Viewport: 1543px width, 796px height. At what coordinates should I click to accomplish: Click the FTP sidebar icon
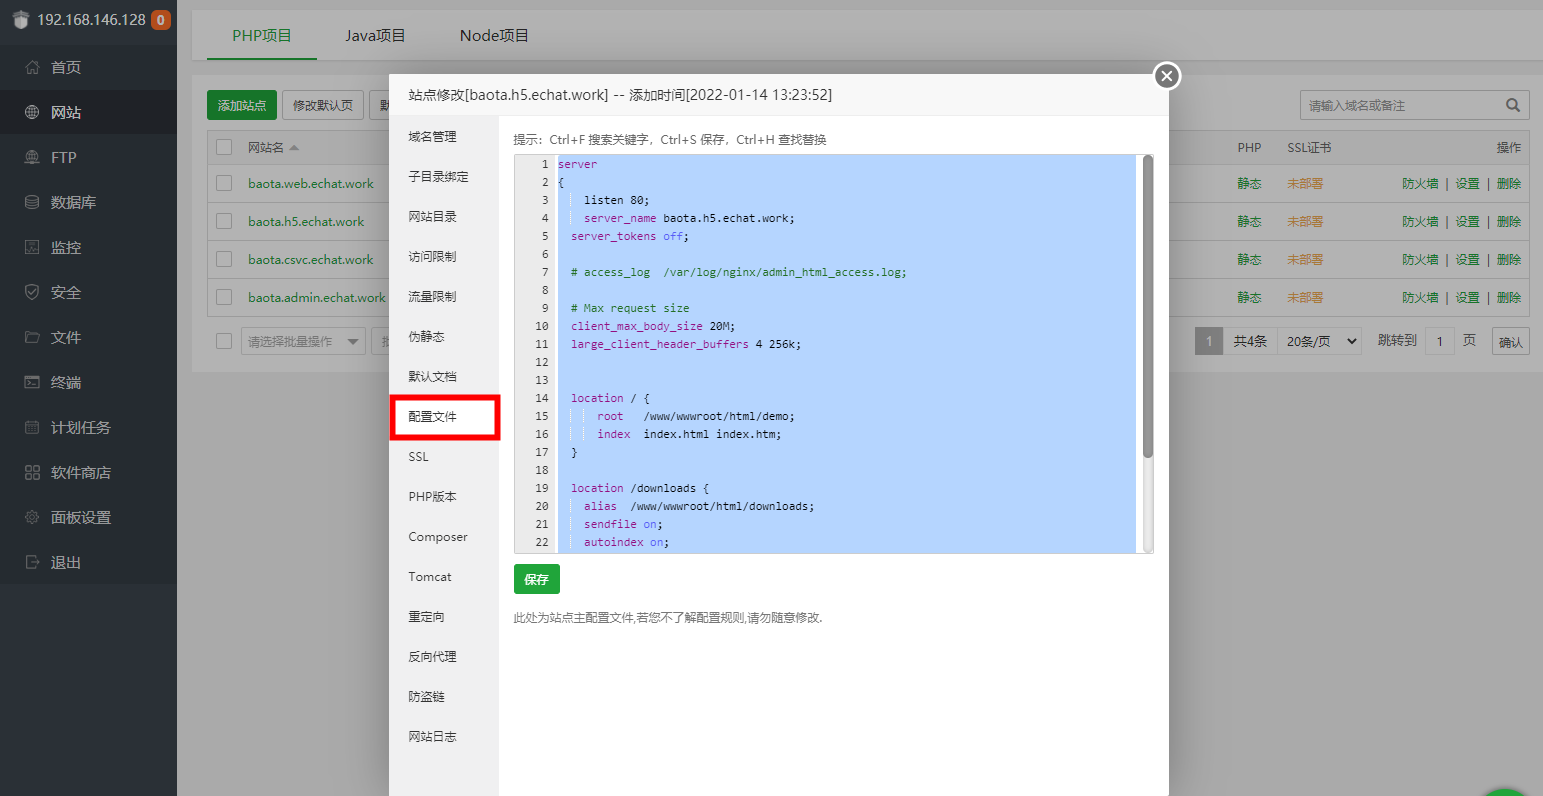click(x=32, y=158)
